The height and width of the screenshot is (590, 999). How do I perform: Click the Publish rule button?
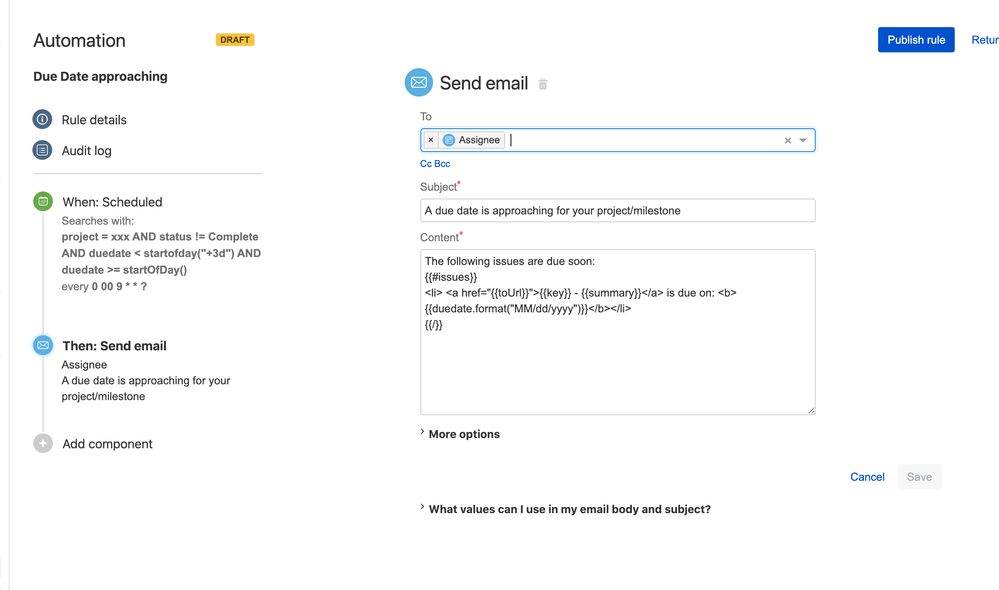point(916,40)
